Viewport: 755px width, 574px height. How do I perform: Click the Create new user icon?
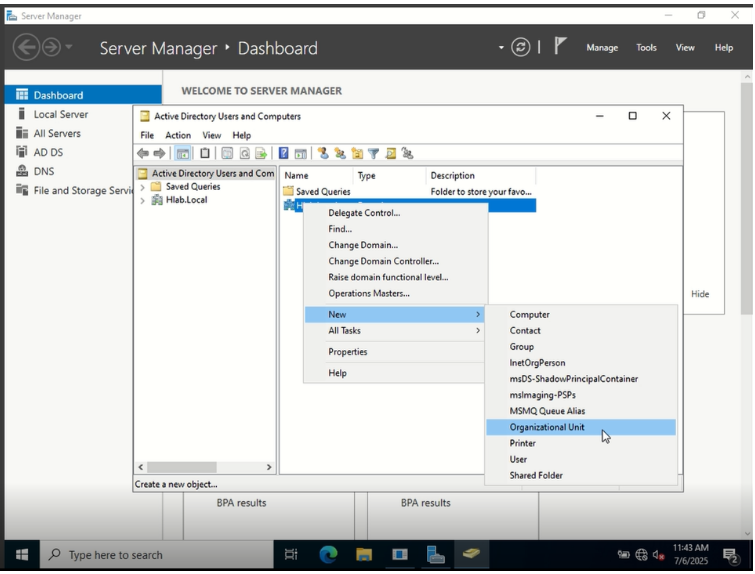pos(323,154)
